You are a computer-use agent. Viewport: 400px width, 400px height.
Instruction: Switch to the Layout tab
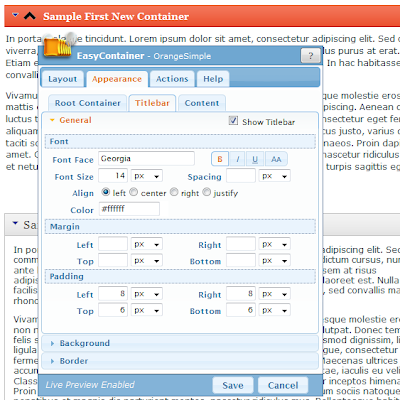click(62, 79)
